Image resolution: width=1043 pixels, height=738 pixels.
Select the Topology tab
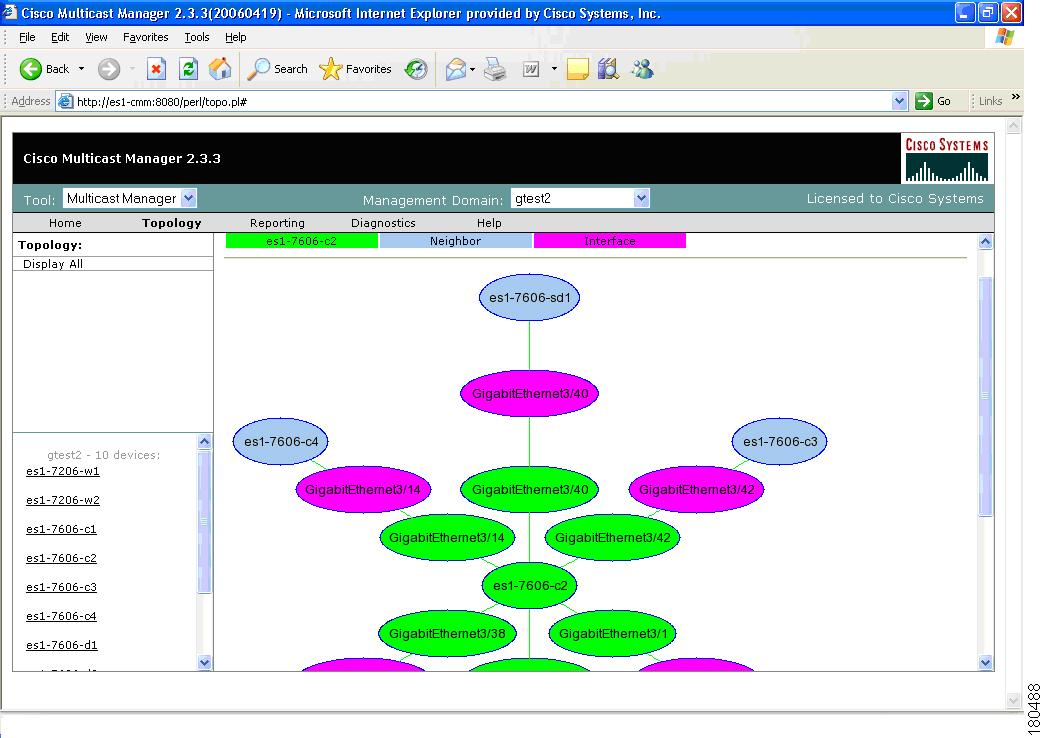pyautogui.click(x=172, y=223)
